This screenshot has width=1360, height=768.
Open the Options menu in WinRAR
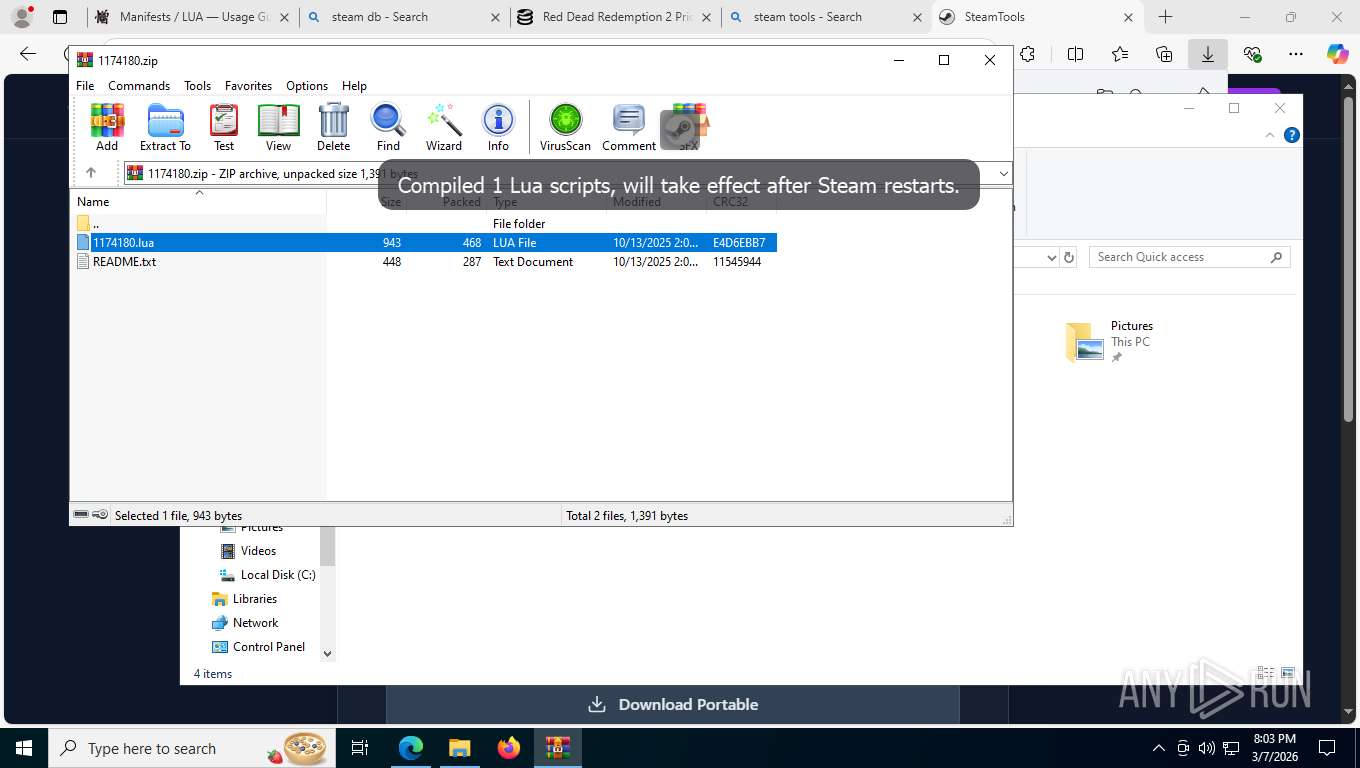click(x=307, y=86)
